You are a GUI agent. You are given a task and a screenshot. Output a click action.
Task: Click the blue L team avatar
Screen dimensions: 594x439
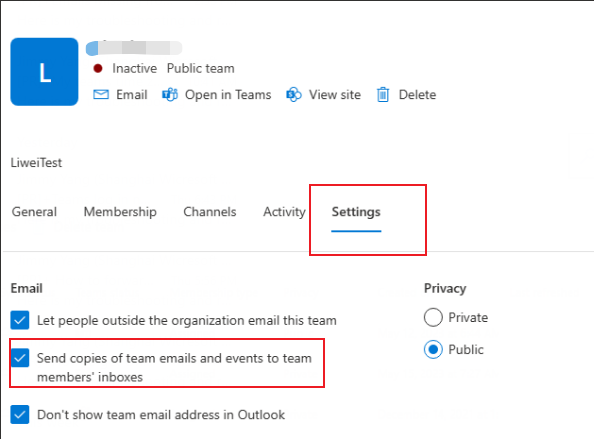(x=44, y=72)
